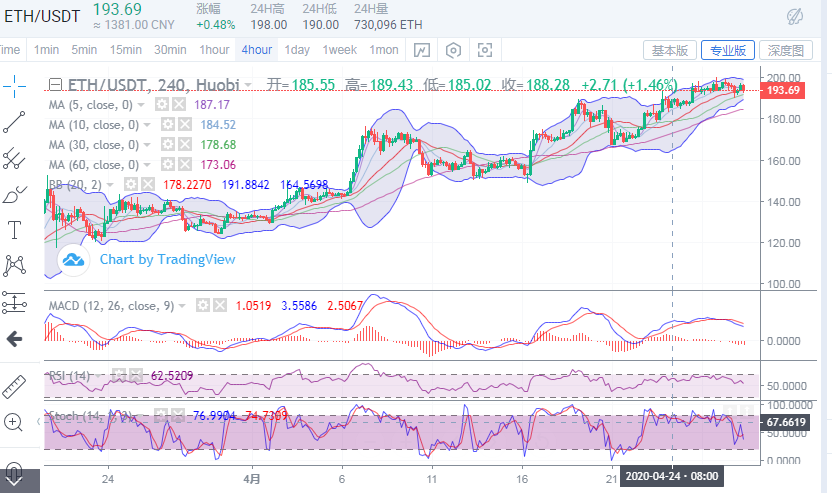832x493 pixels.
Task: Click the 2020-04-24 08:00 time axis label
Action: (x=672, y=476)
